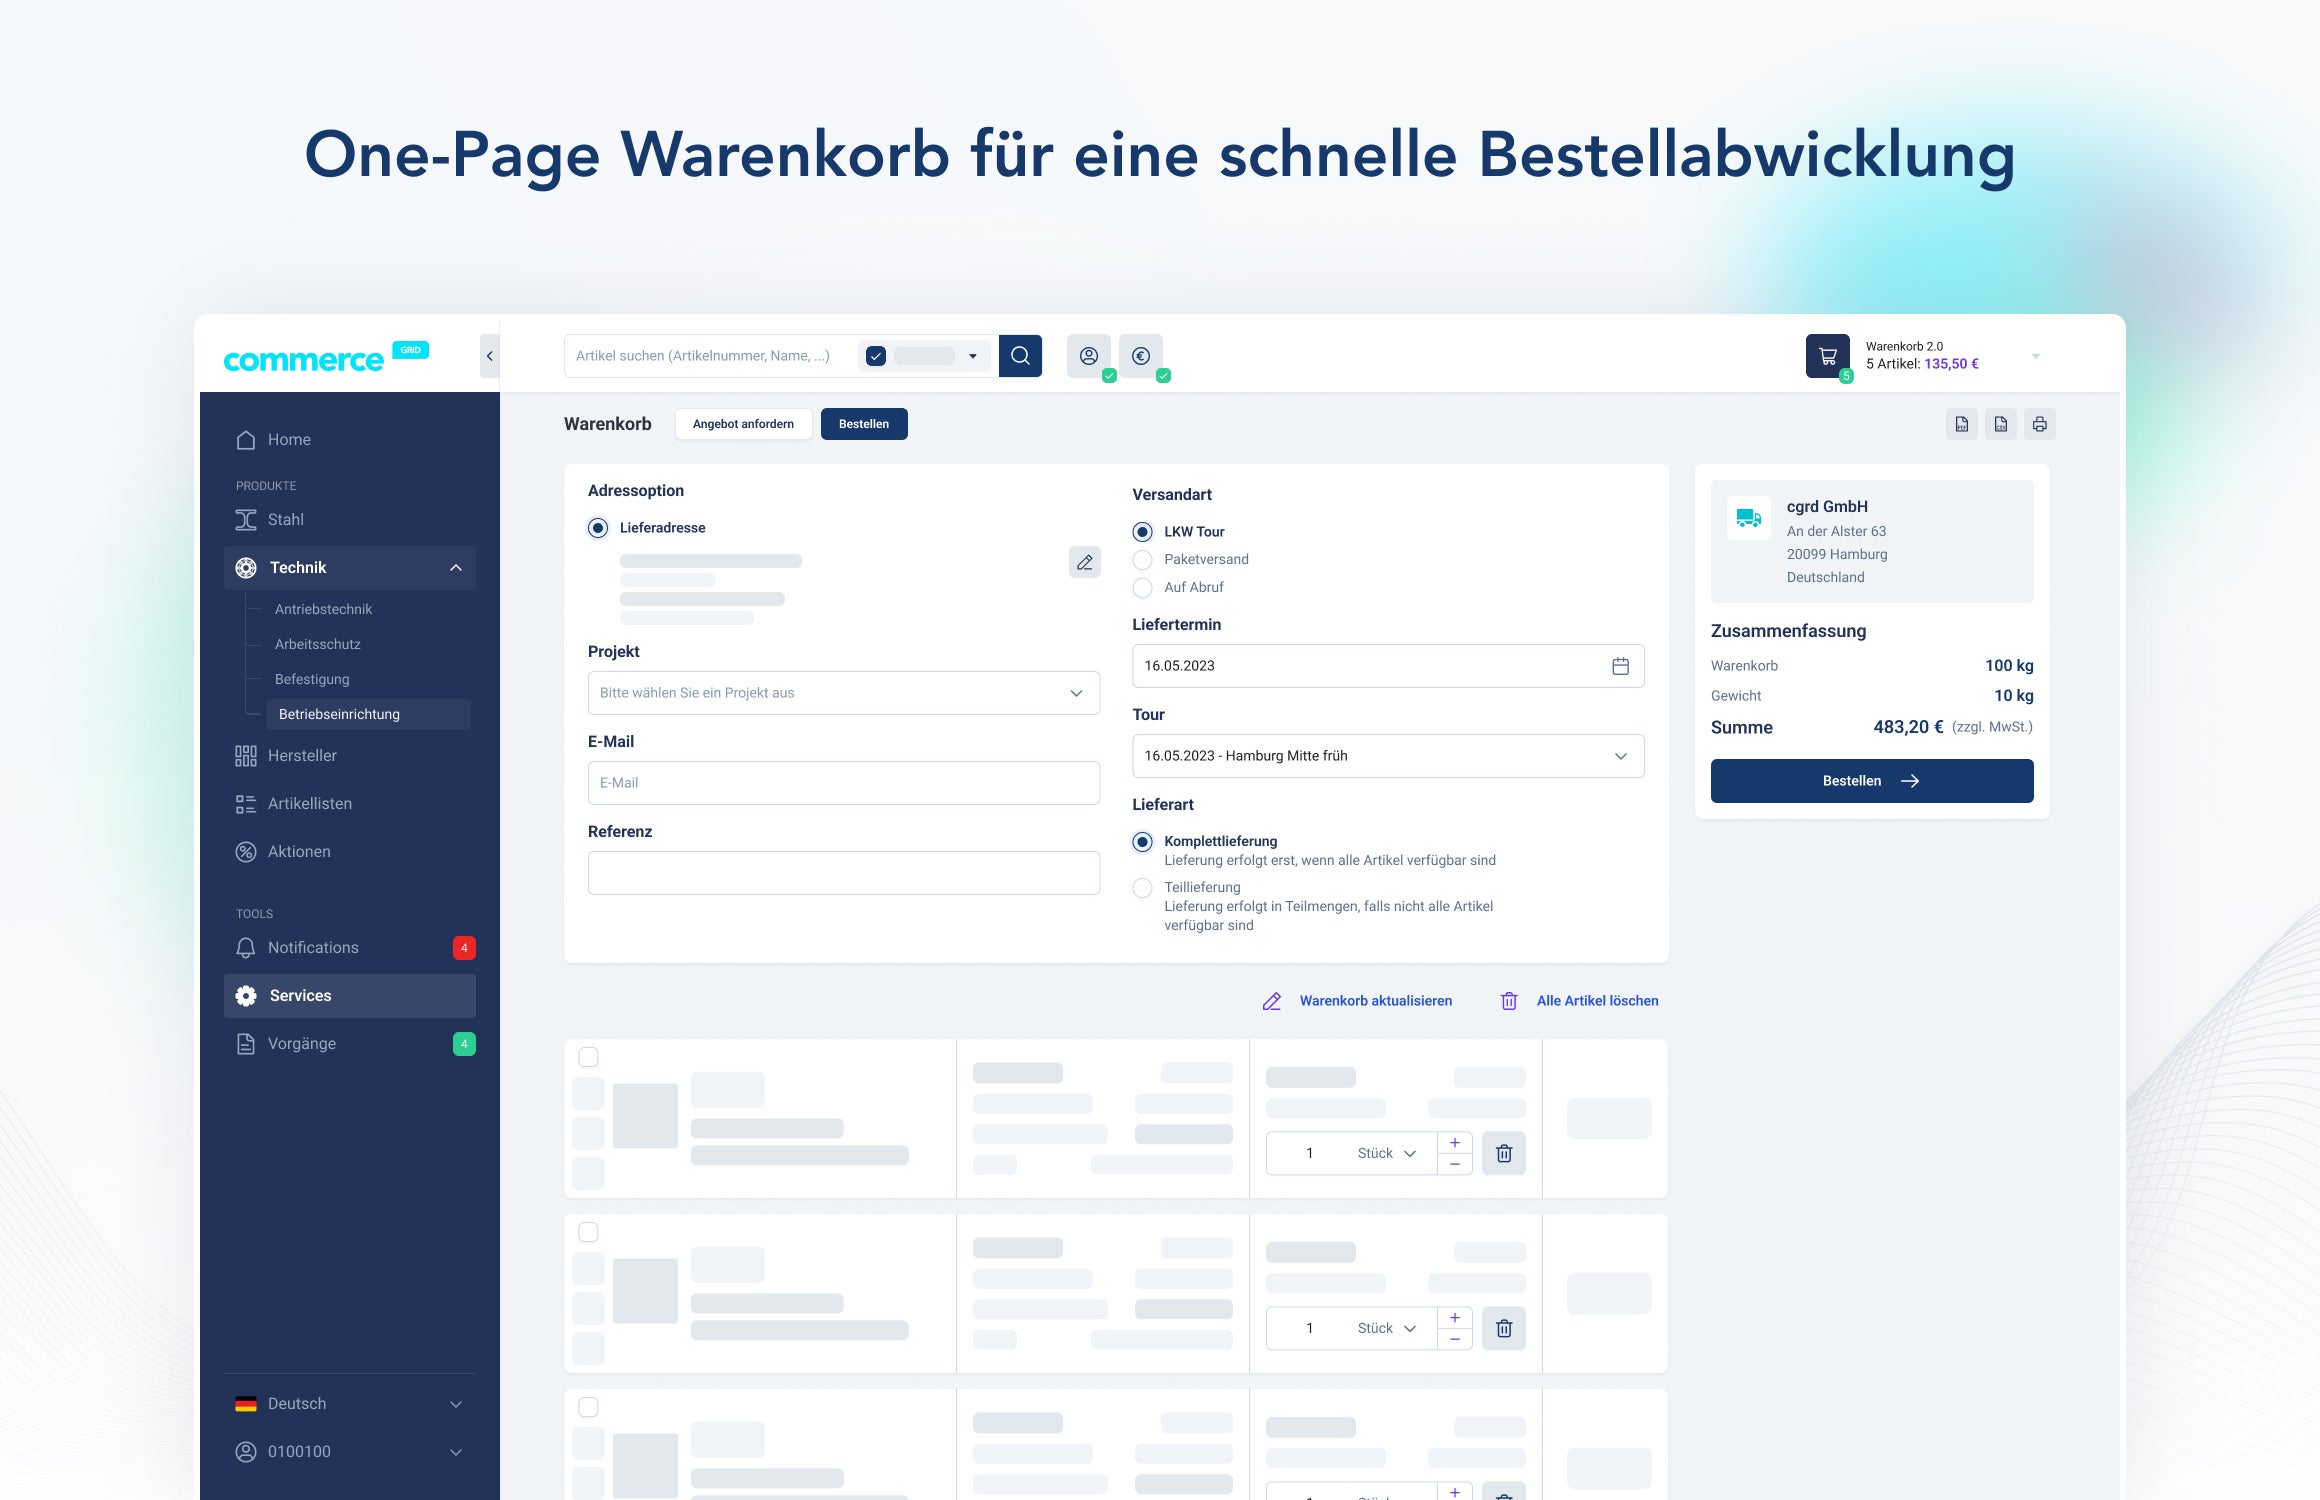Viewport: 2320px width, 1500px height.
Task: Select Teillieferung delivery type
Action: coord(1143,888)
